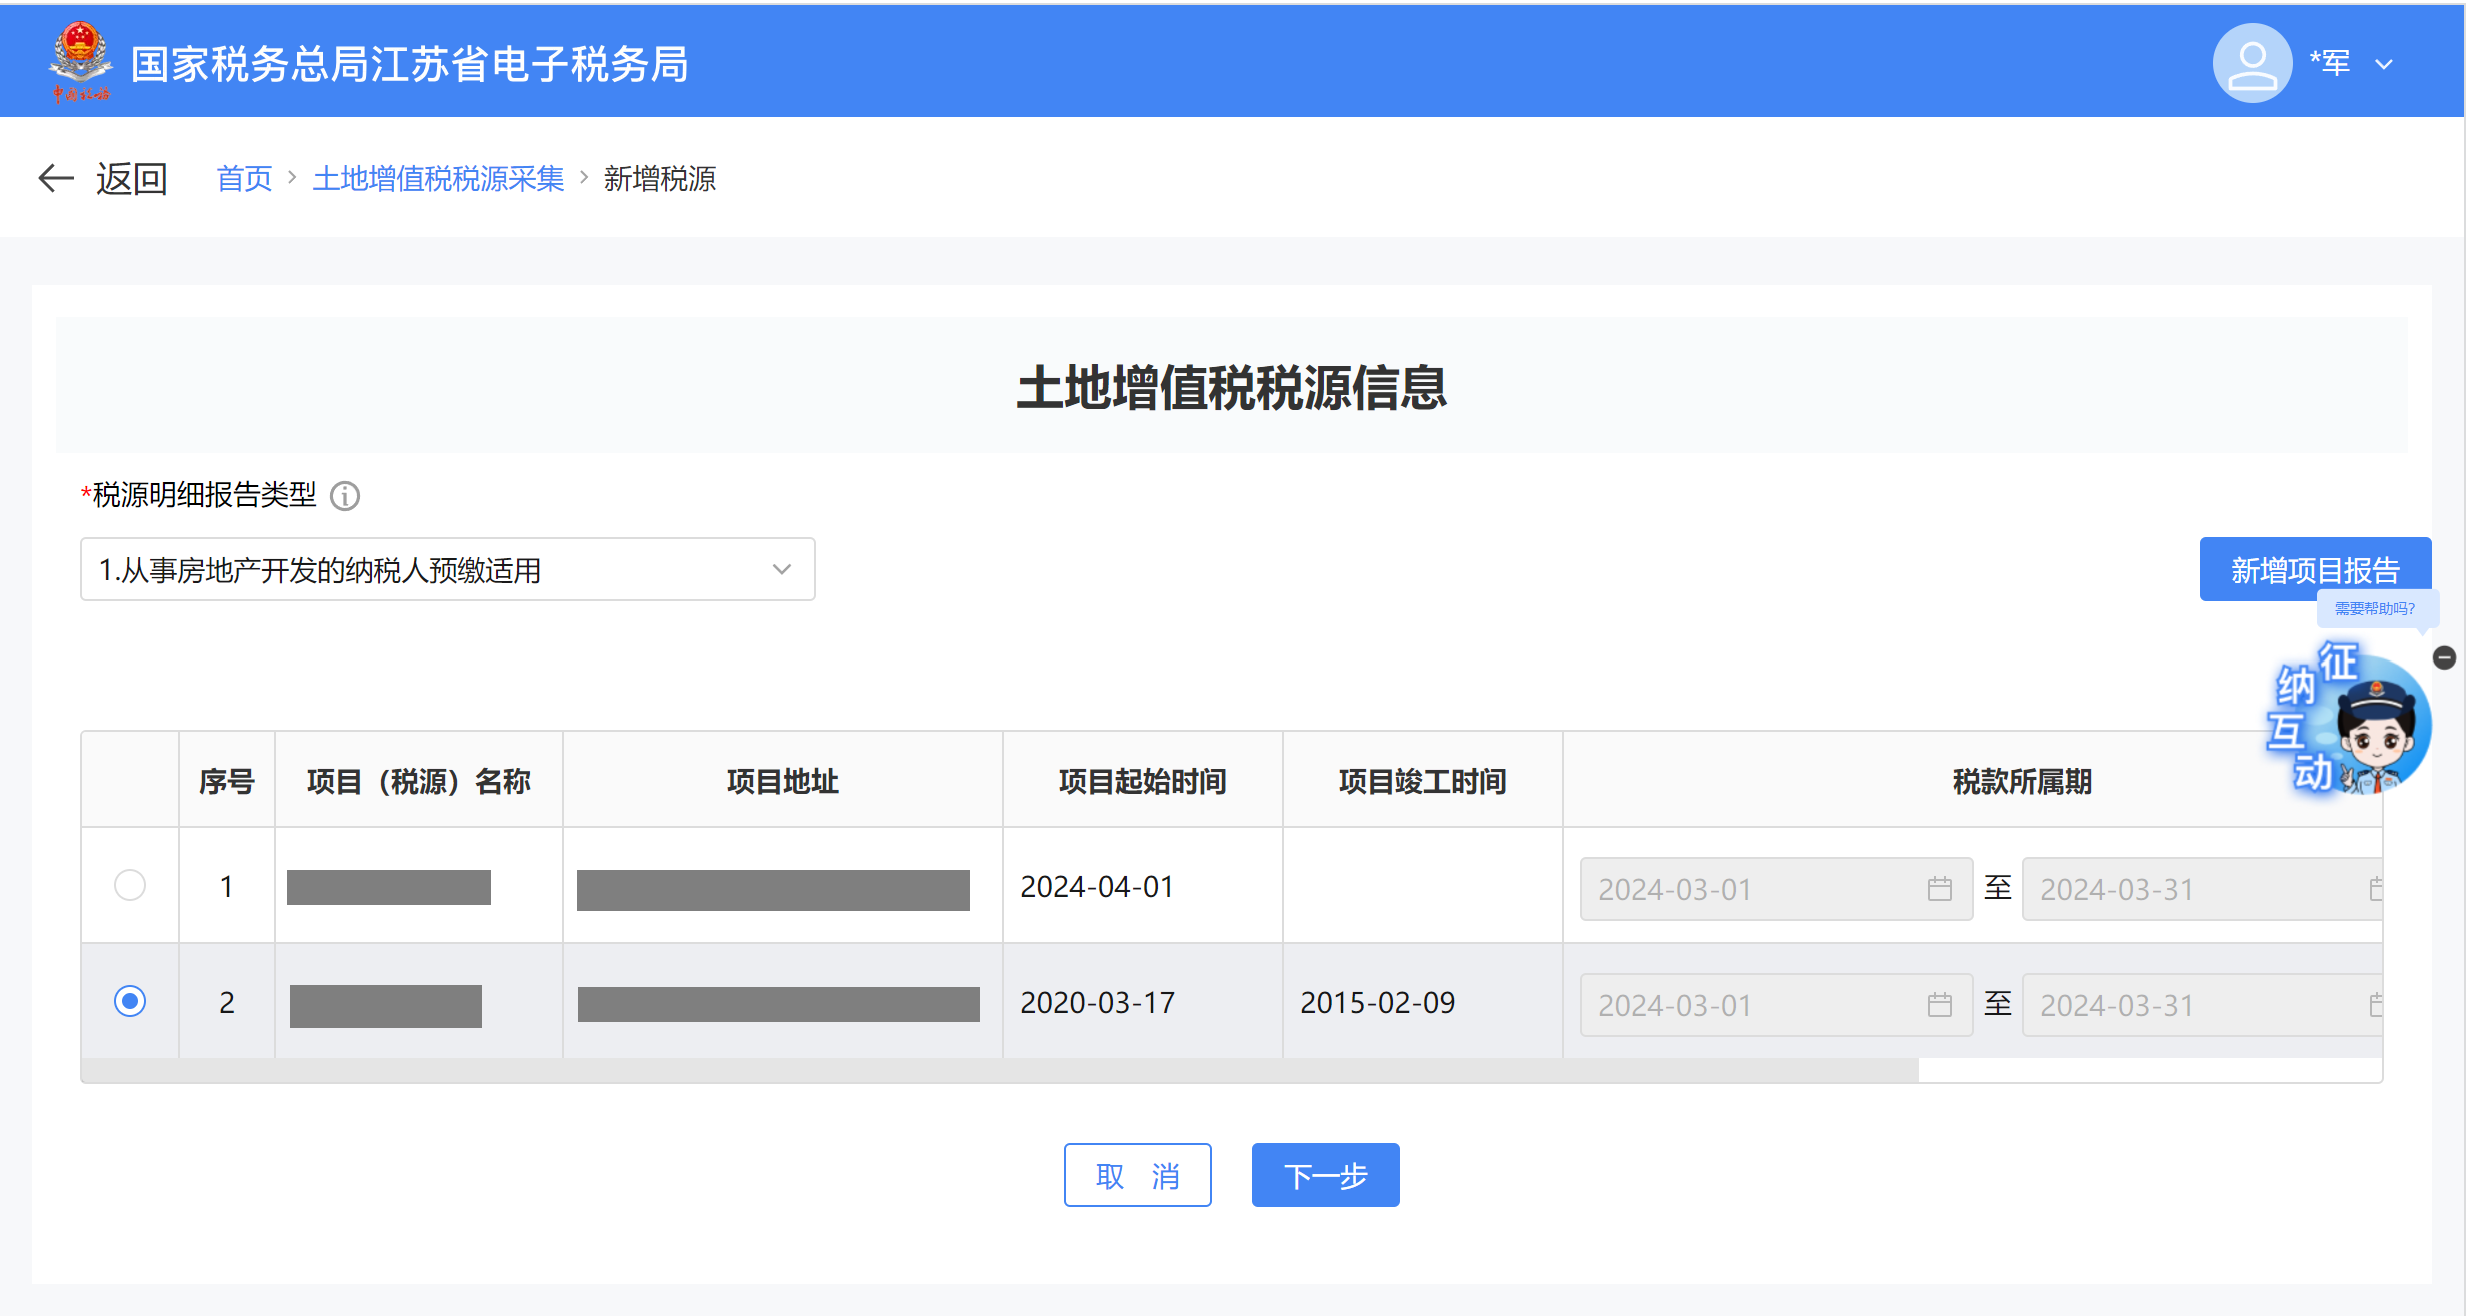Click info icon beside 税源明细报告类型
Image resolution: width=2470 pixels, height=1316 pixels.
point(345,496)
